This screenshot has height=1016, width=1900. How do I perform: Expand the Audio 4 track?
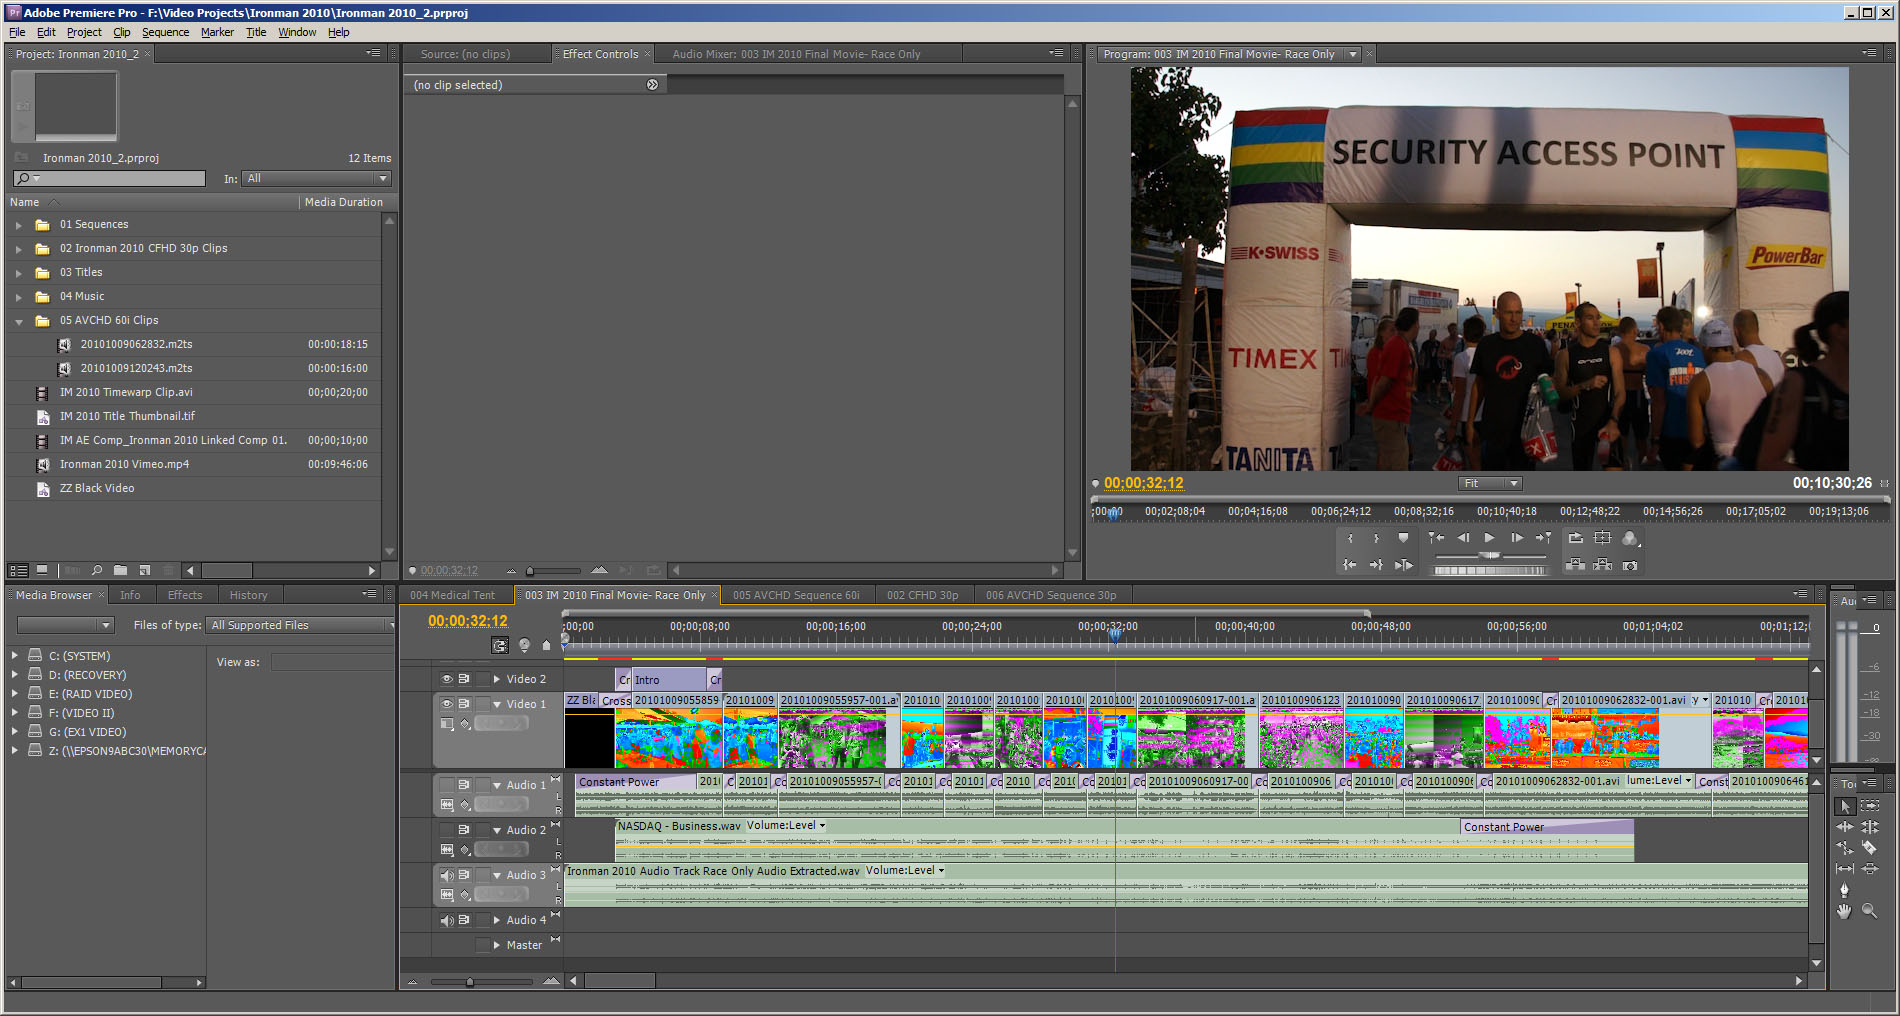497,920
